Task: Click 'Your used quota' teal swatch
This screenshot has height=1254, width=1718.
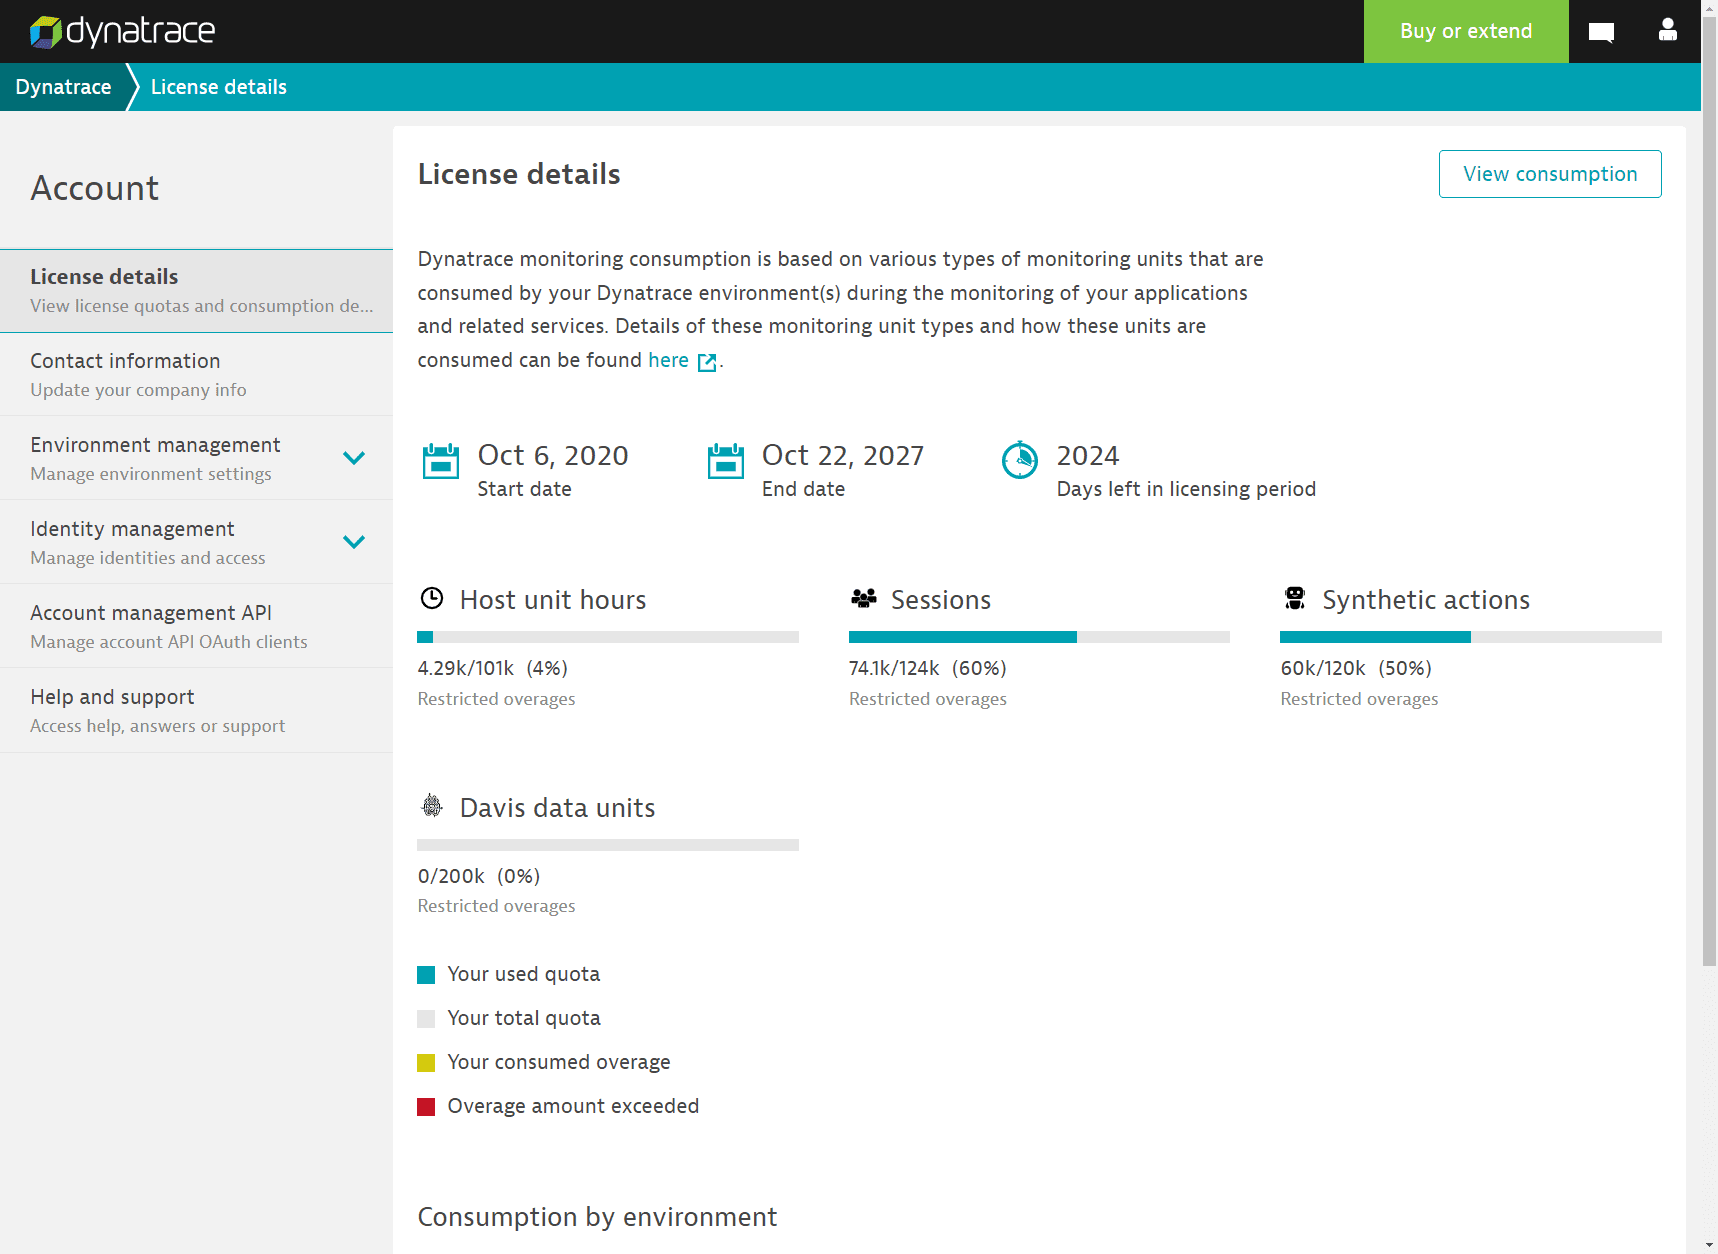Action: coord(426,975)
